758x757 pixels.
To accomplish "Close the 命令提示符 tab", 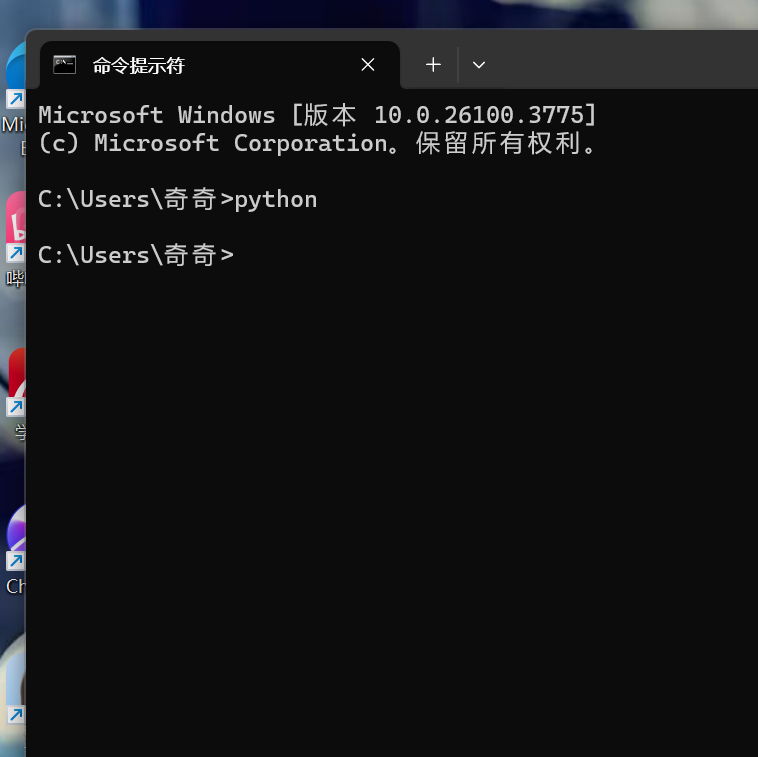I will [x=368, y=65].
